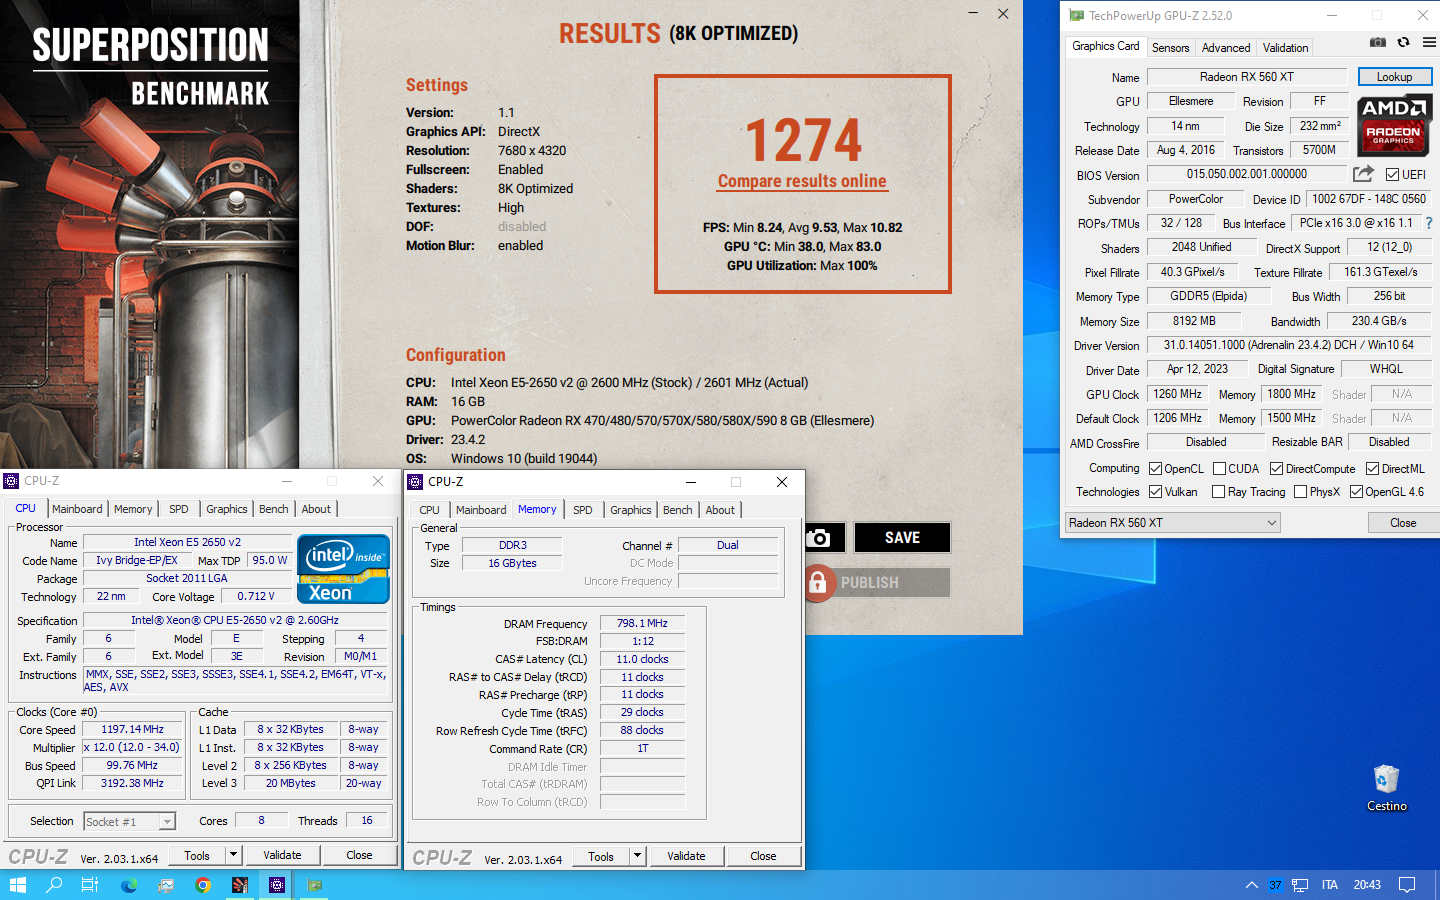1440x900 pixels.
Task: Open Bench tab in left CPU-Z window
Action: point(274,509)
